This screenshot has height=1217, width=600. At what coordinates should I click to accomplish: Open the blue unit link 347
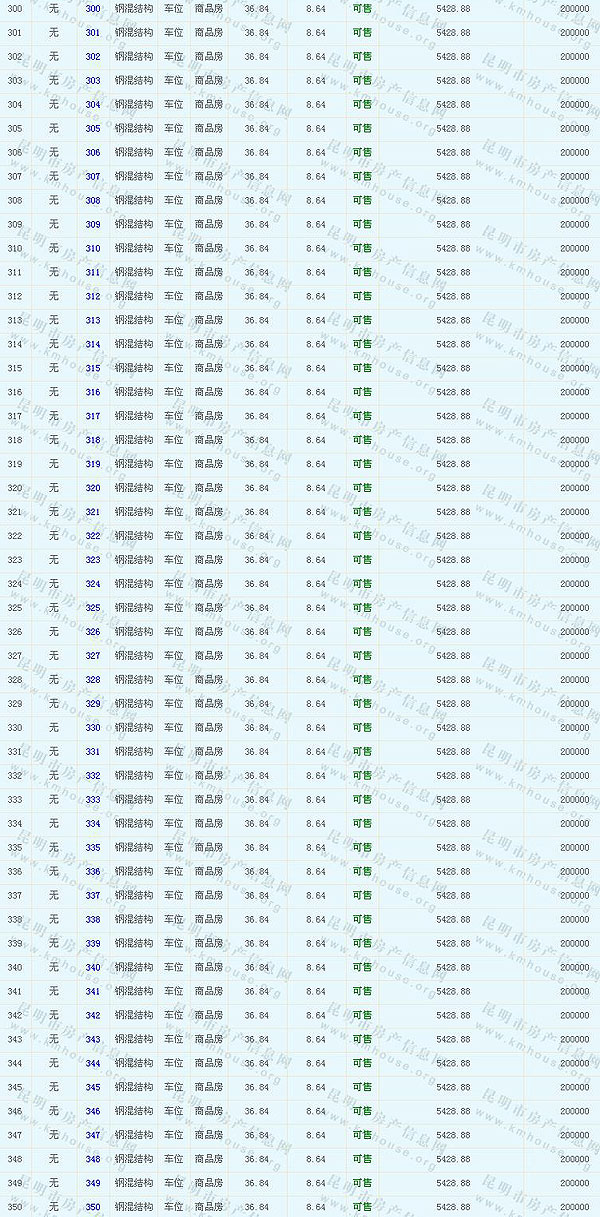(93, 1136)
